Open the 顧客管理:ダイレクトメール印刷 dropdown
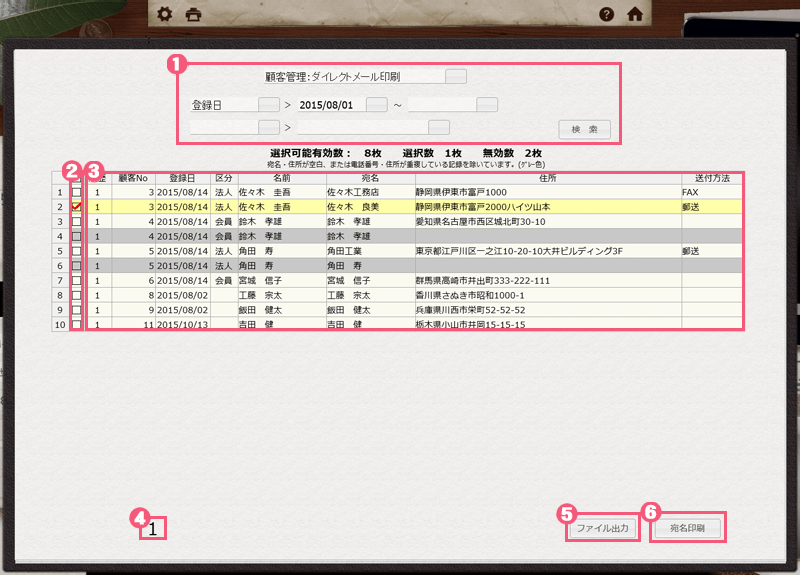800x575 pixels. (x=455, y=76)
